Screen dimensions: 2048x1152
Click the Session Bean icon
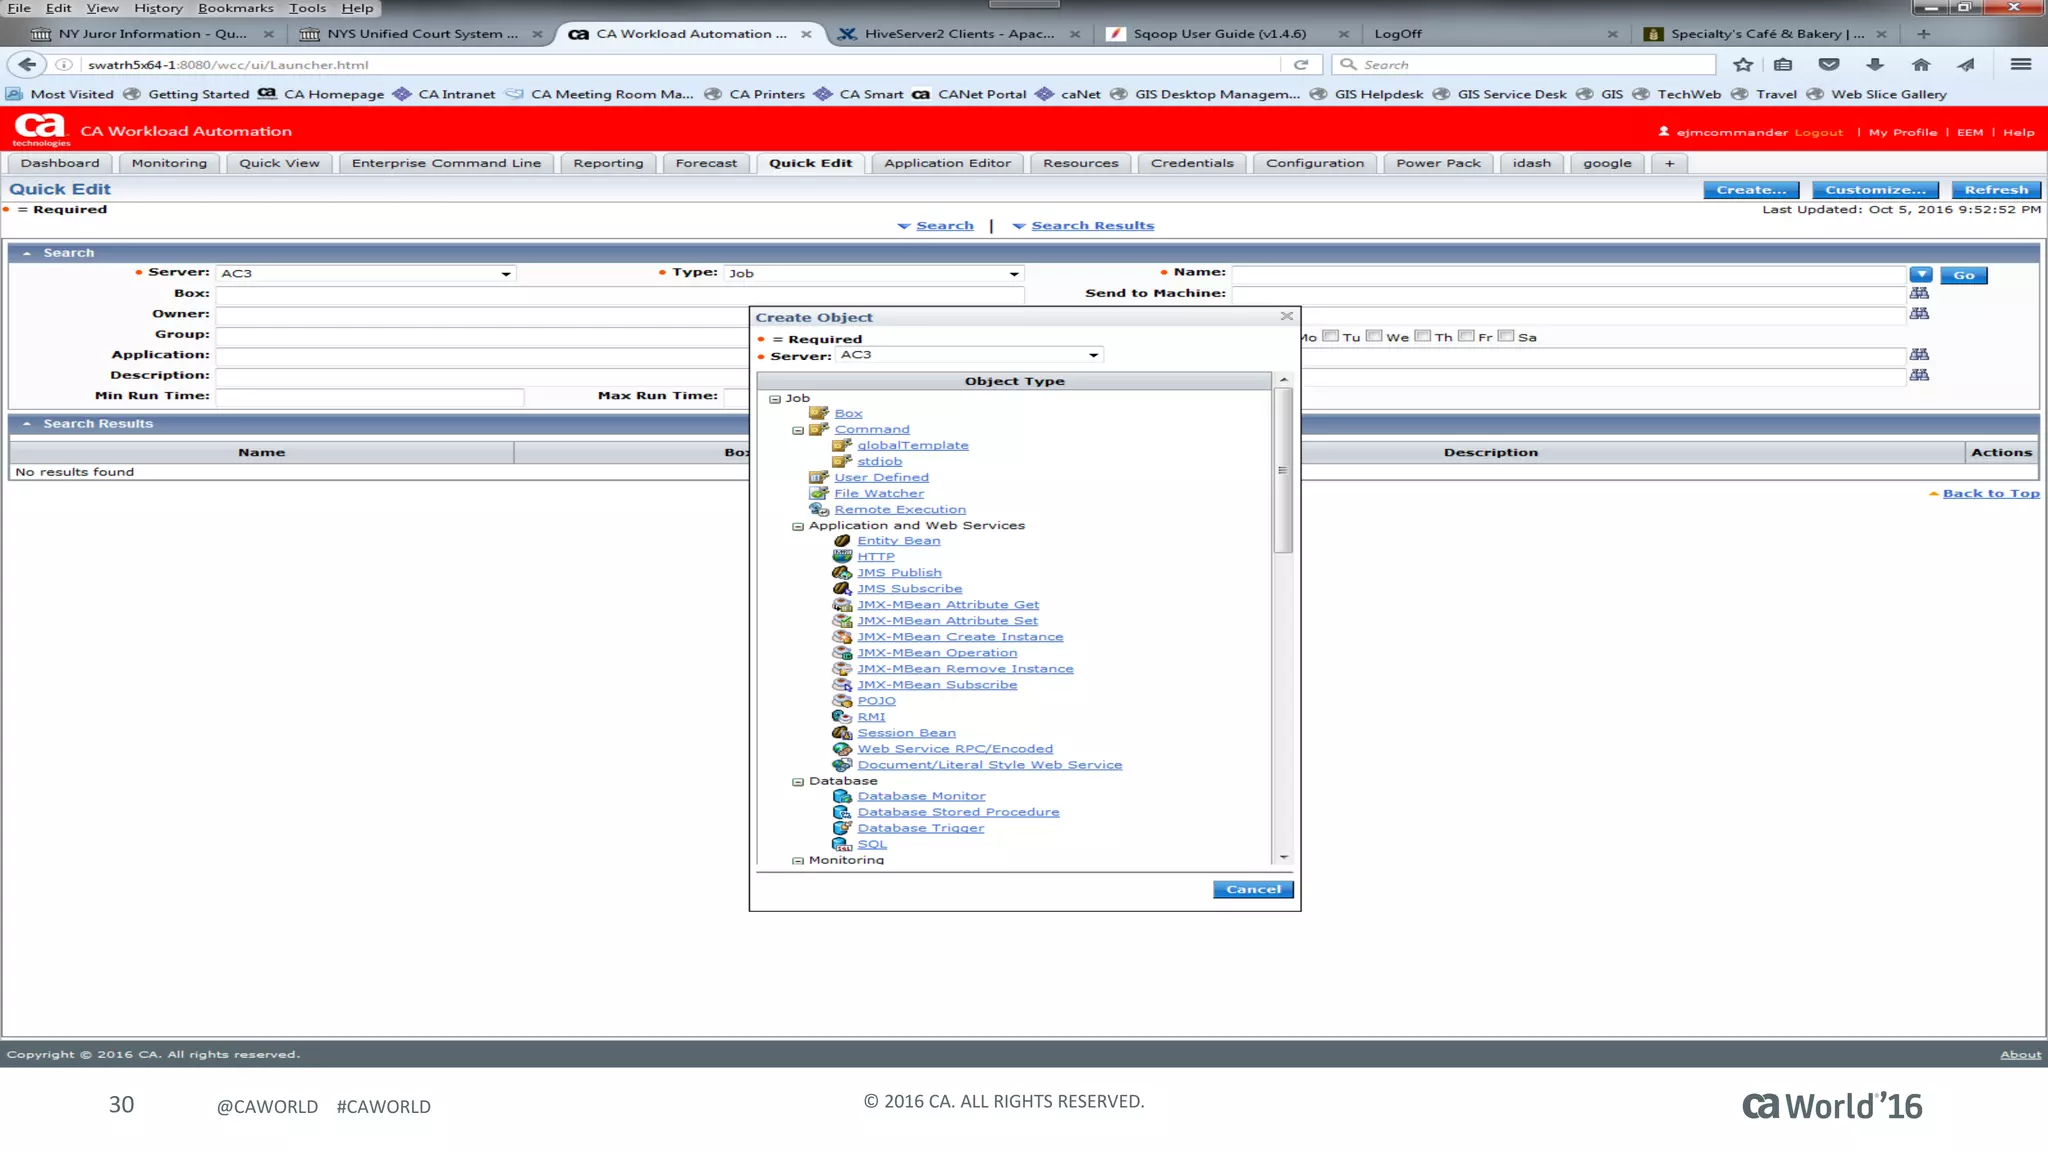point(842,733)
